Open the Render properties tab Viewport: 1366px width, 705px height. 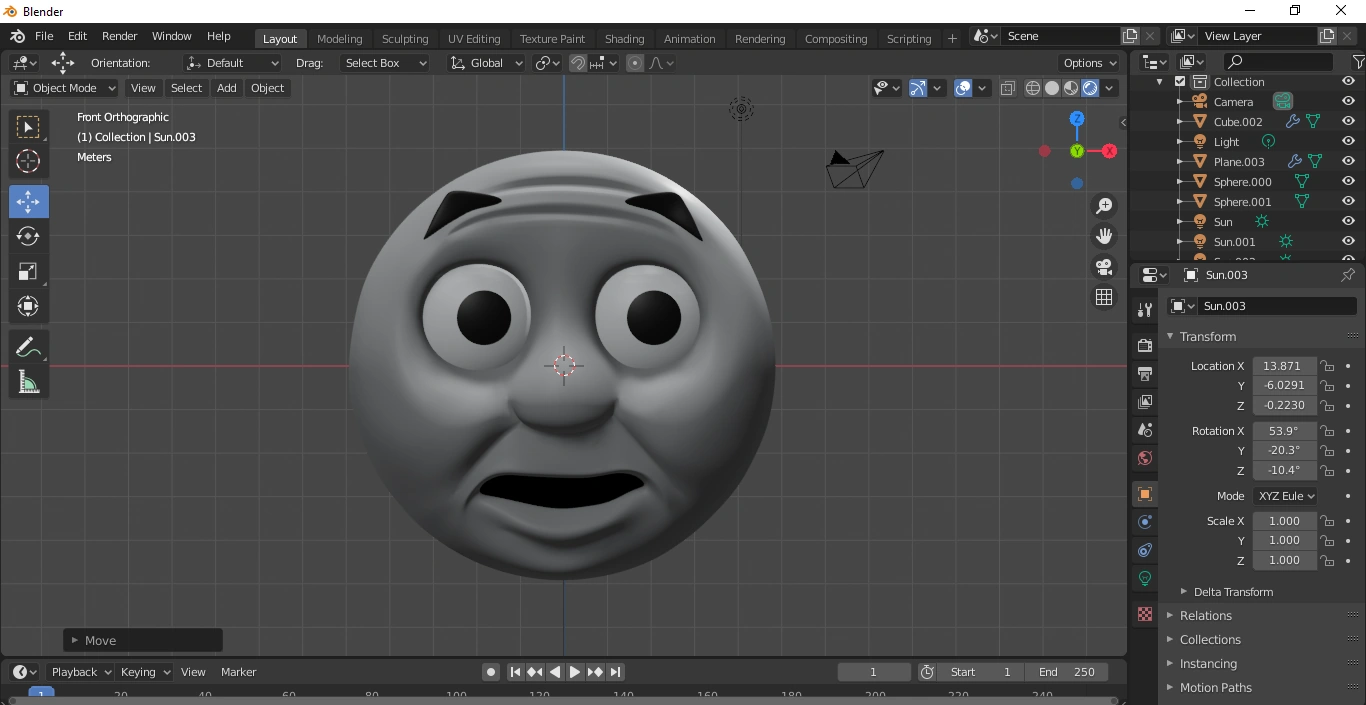(x=1143, y=344)
